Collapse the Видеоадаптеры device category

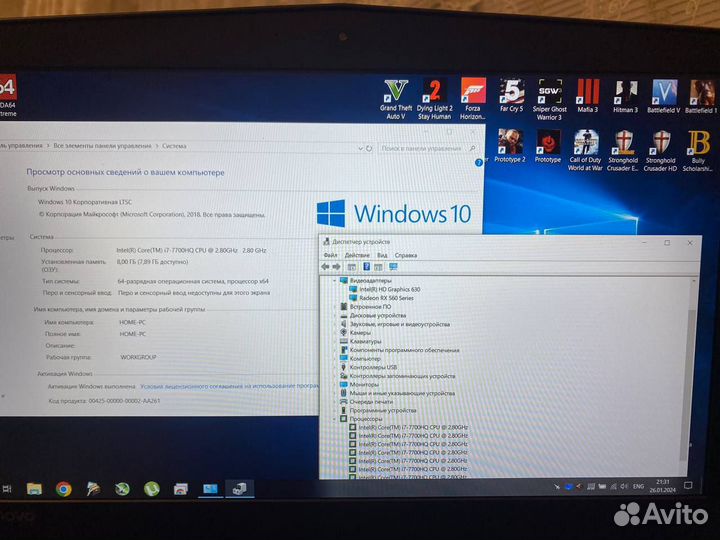click(x=334, y=281)
